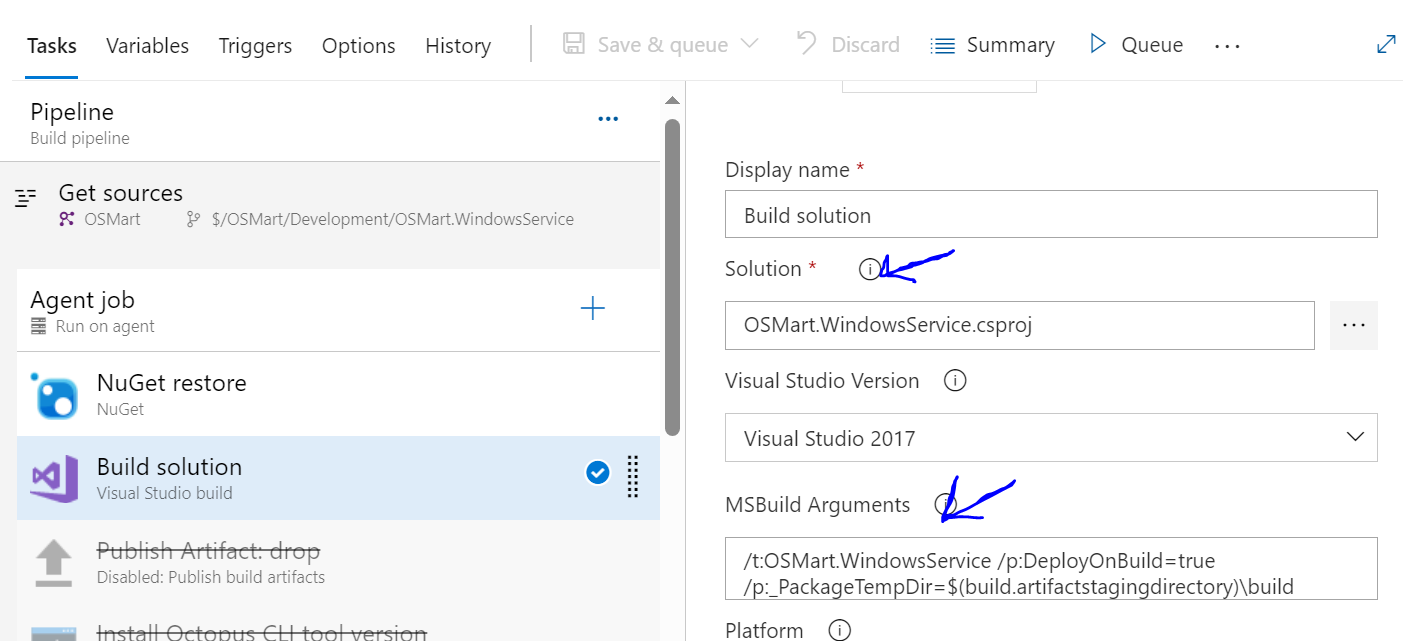
Task: Add a task to Agent job
Action: [593, 309]
